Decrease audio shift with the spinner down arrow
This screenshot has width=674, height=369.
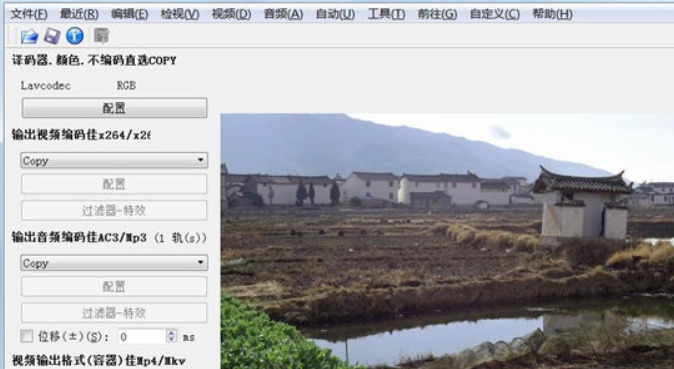coord(172,340)
